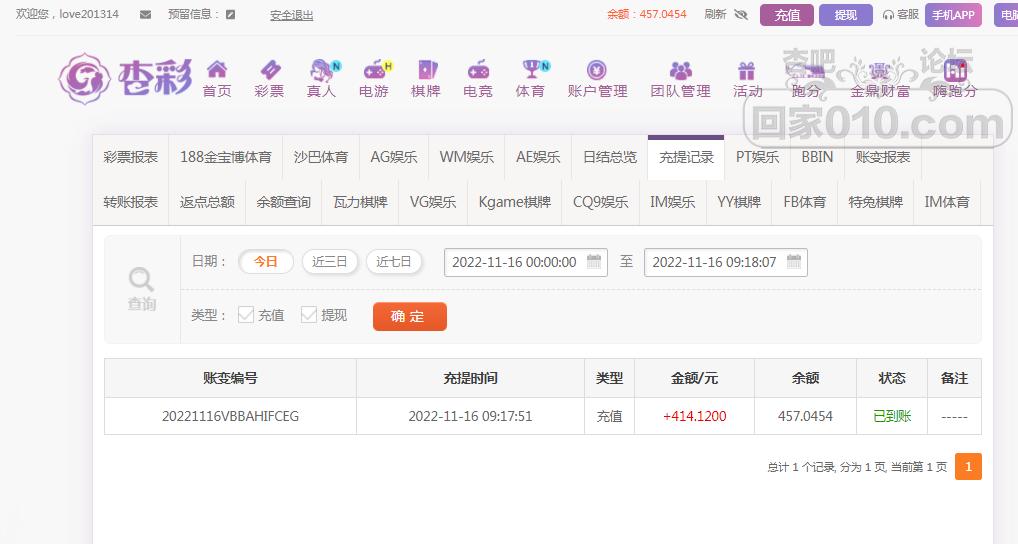Click the mail envelope icon

coord(146,15)
